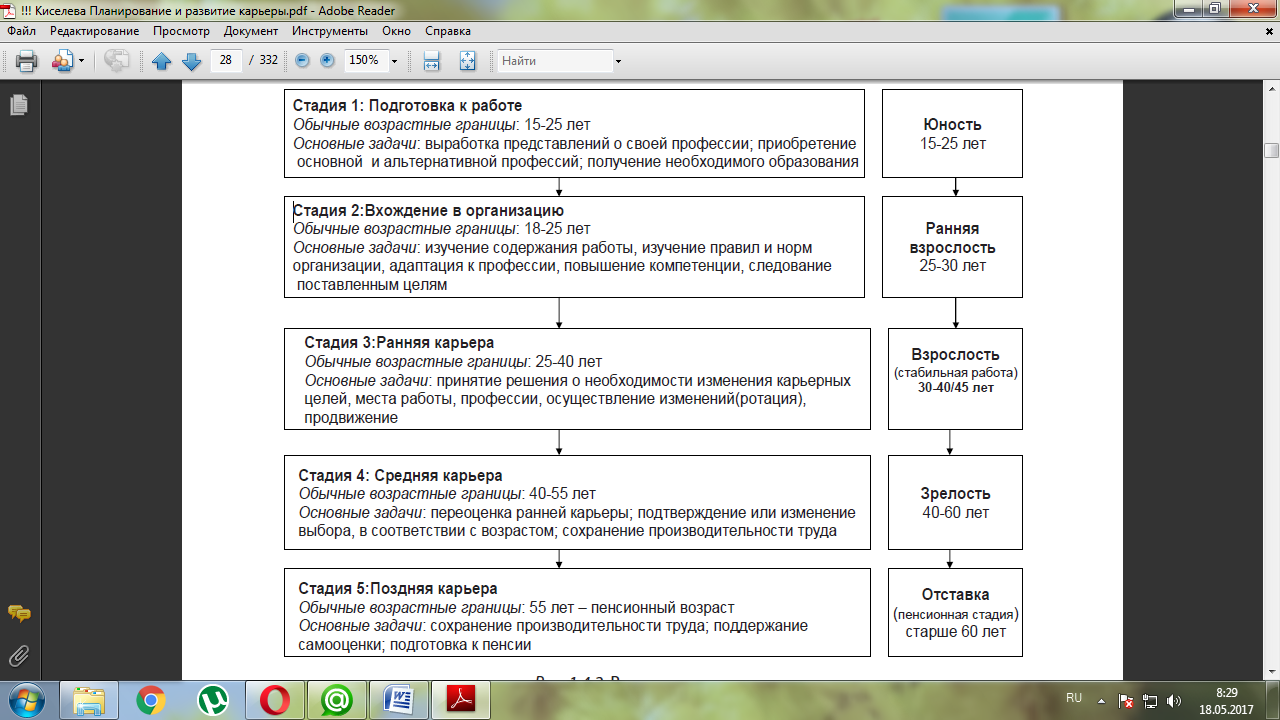
Task: Click the 'Юность' box label
Action: point(953,125)
